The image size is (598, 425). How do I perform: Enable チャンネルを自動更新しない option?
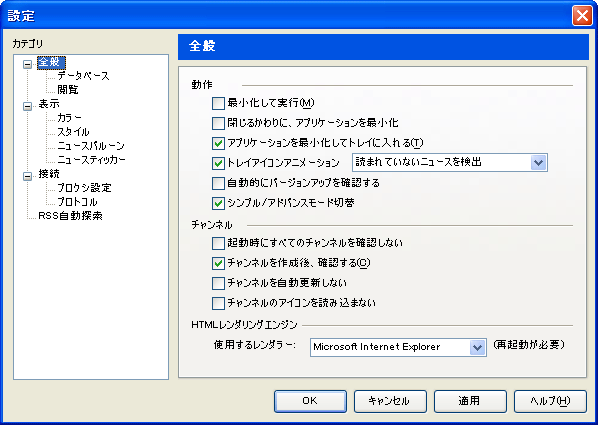(218, 283)
